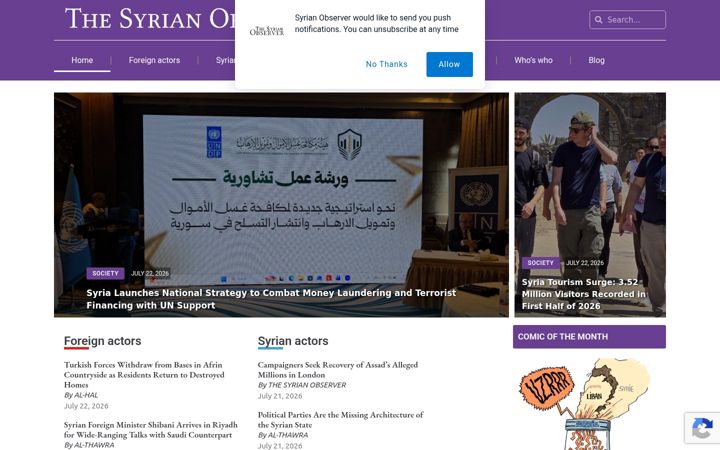The width and height of the screenshot is (720, 450).
Task: Open the Who's who menu item
Action: tap(533, 60)
